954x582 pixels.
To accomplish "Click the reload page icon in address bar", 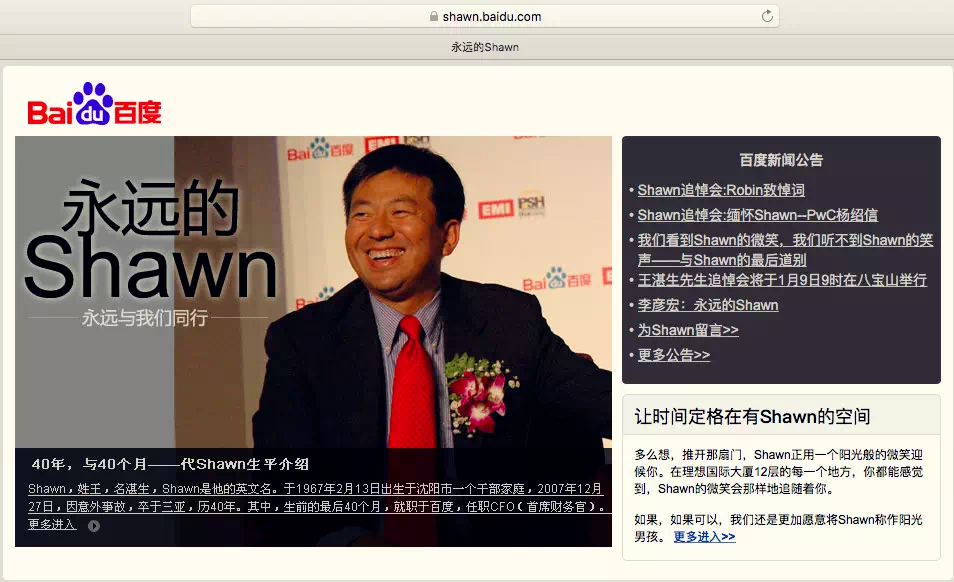I will point(767,16).
